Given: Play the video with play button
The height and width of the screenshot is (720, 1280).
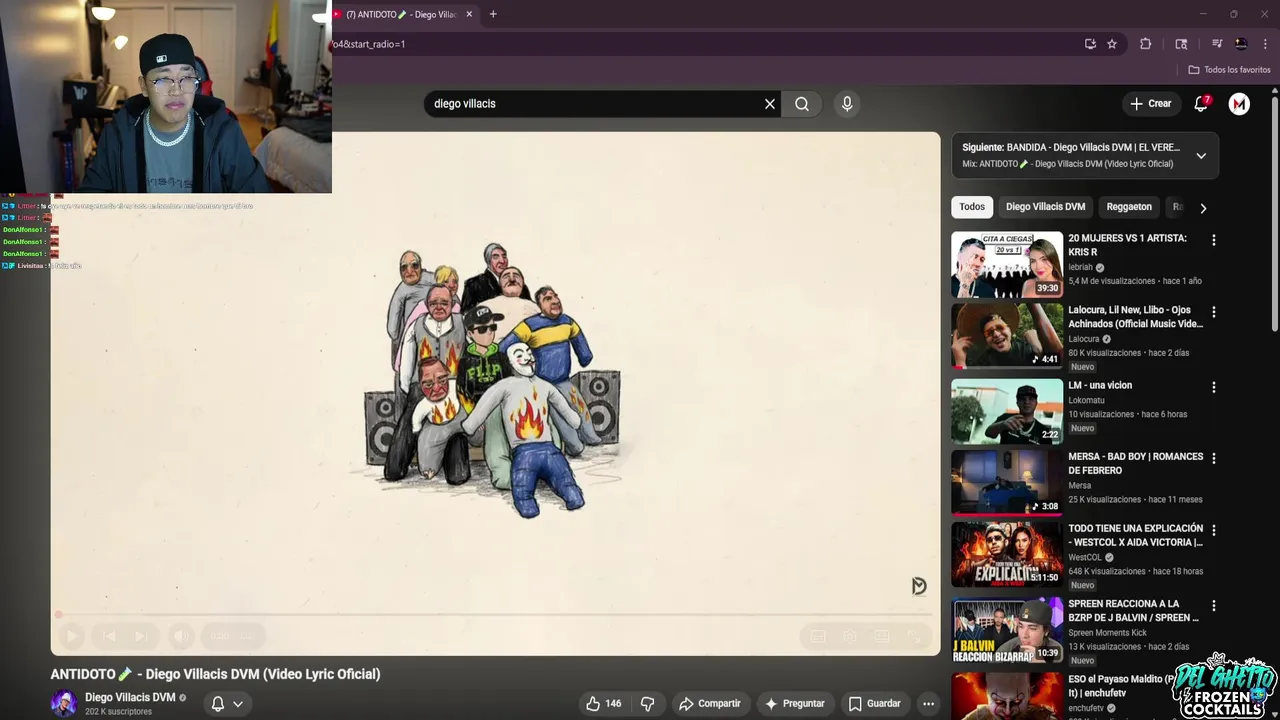Looking at the screenshot, I should [72, 636].
